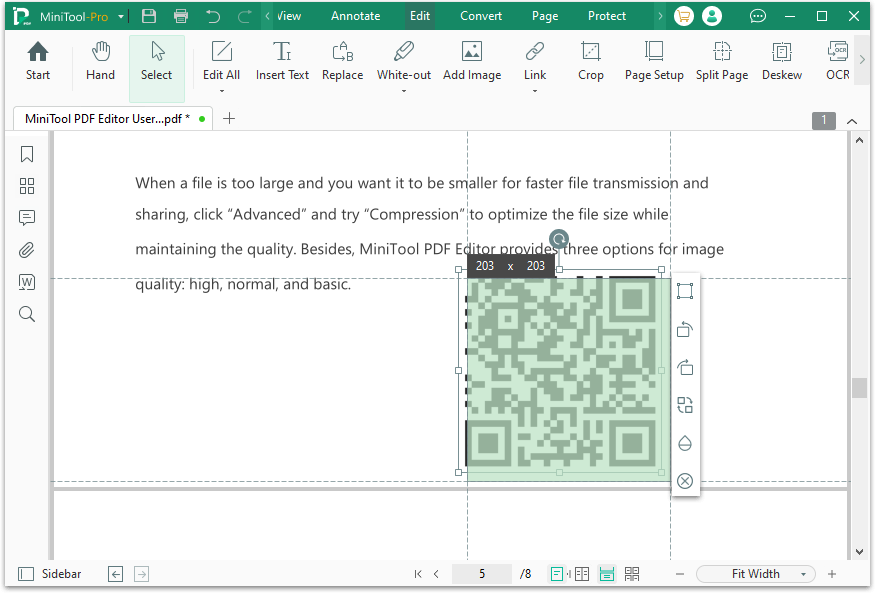The height and width of the screenshot is (593, 876).
Task: Switch to the Page tab
Action: point(545,16)
